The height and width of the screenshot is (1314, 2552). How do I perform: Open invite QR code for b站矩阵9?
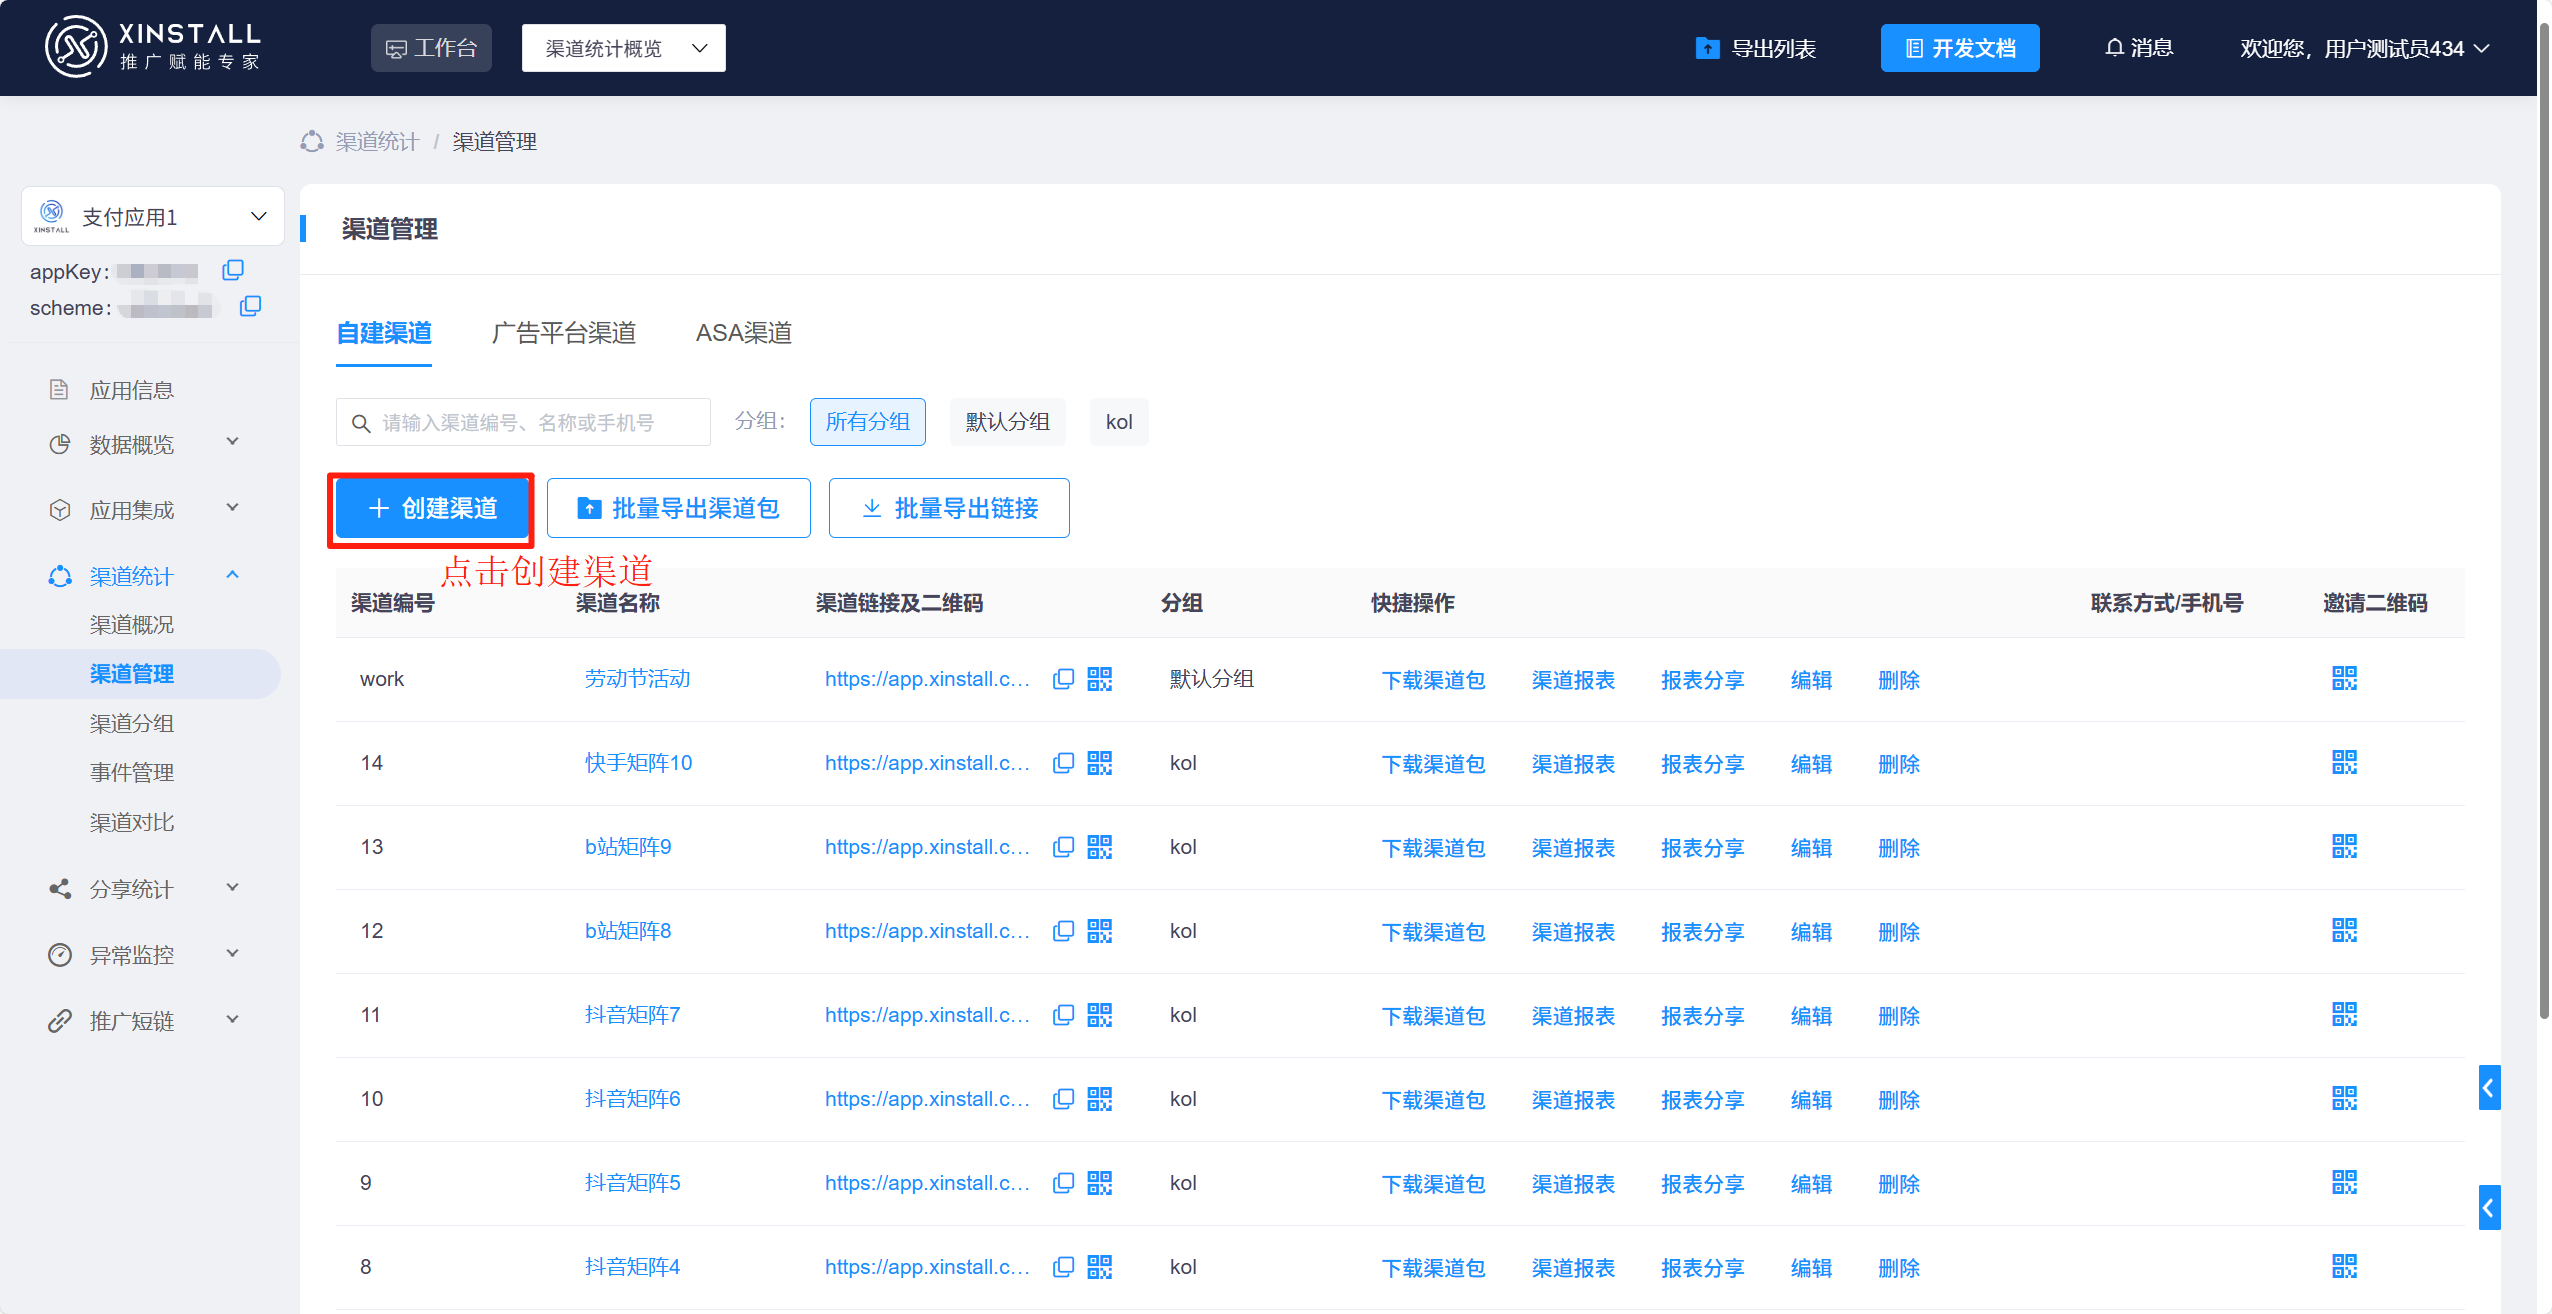pyautogui.click(x=2344, y=847)
